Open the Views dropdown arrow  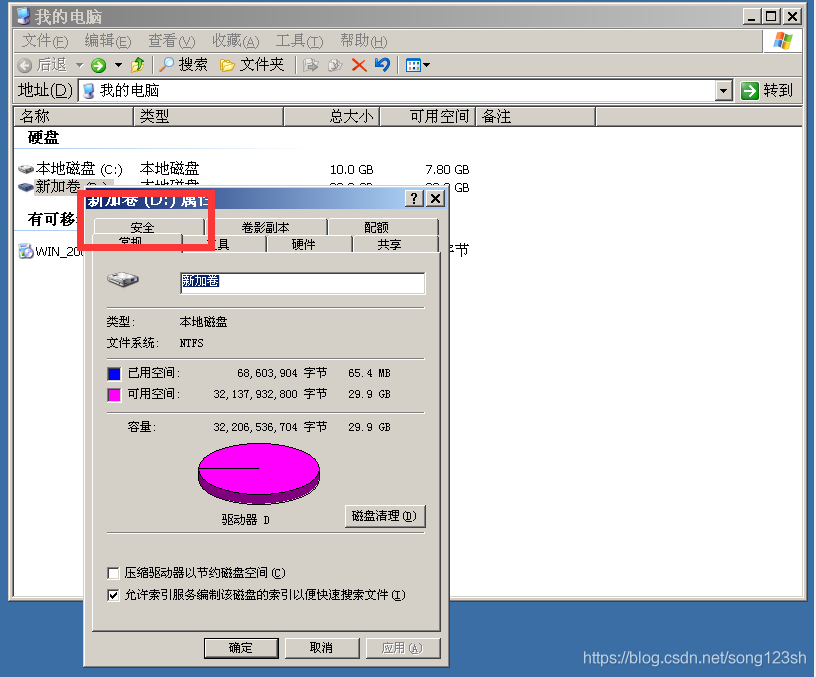click(x=427, y=66)
